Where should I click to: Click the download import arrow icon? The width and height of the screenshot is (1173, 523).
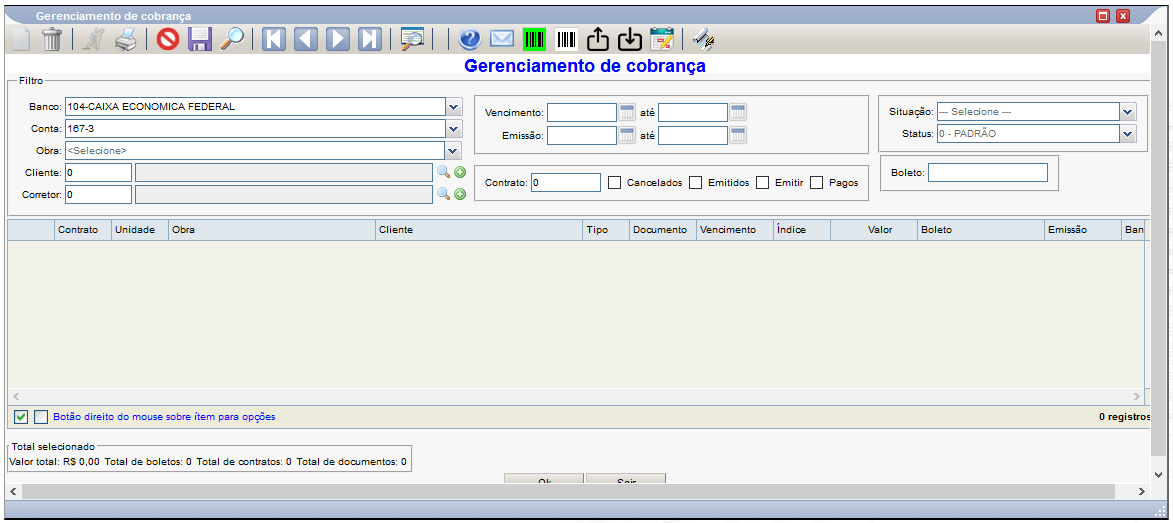pyautogui.click(x=630, y=39)
